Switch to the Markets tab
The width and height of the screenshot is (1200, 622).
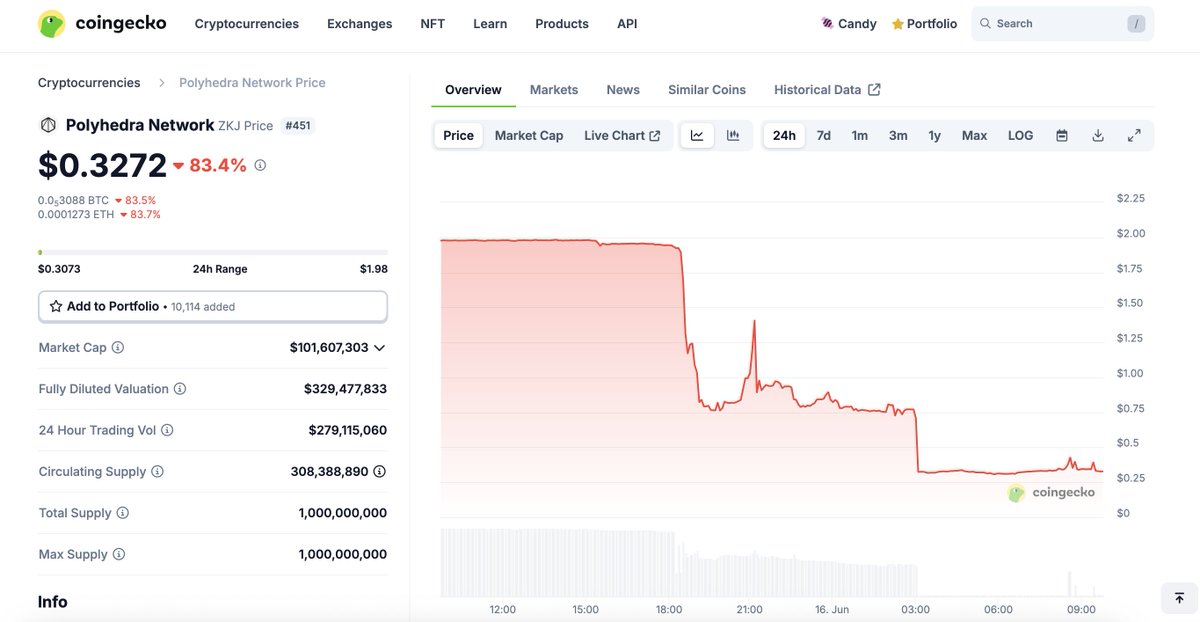554,89
